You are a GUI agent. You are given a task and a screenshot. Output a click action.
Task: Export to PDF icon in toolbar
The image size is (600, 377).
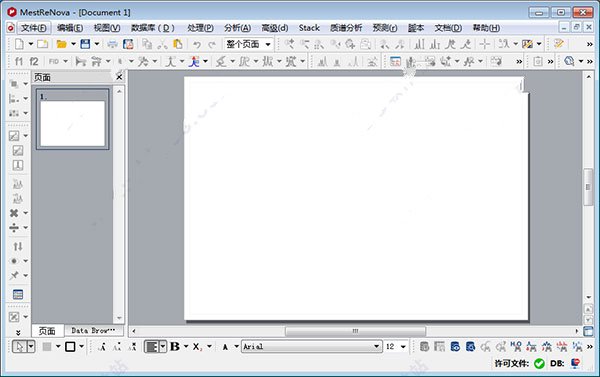pos(128,44)
